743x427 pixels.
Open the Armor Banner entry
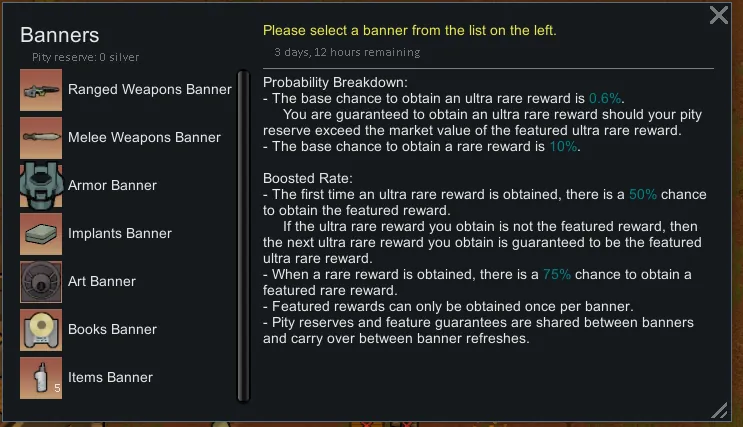[112, 186]
